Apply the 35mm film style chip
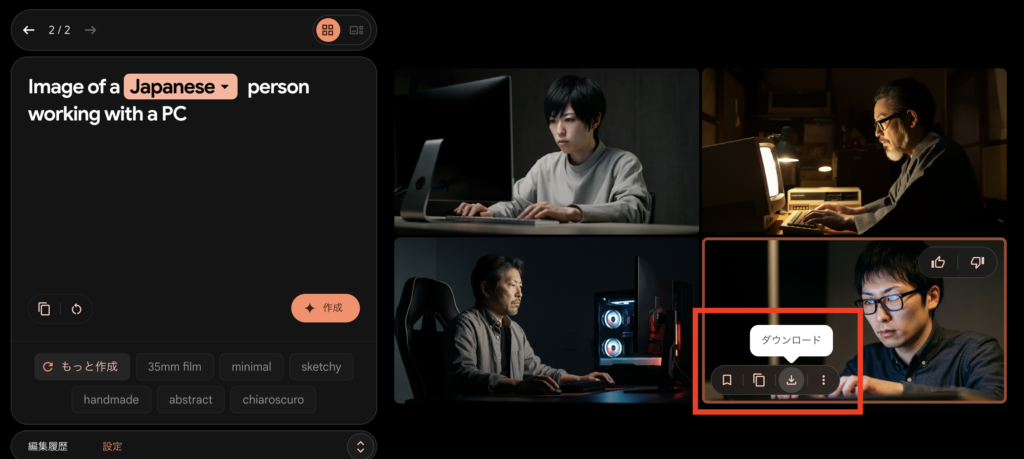 174,367
